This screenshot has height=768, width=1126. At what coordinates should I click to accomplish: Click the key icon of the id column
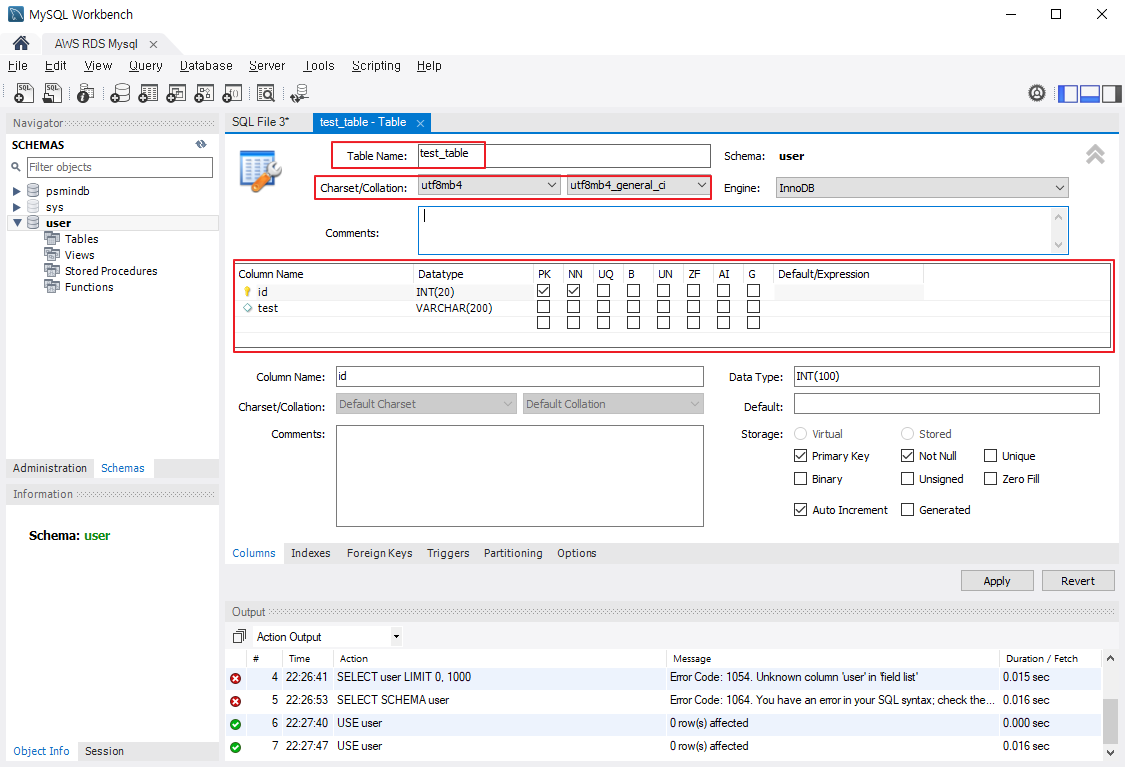pos(247,292)
